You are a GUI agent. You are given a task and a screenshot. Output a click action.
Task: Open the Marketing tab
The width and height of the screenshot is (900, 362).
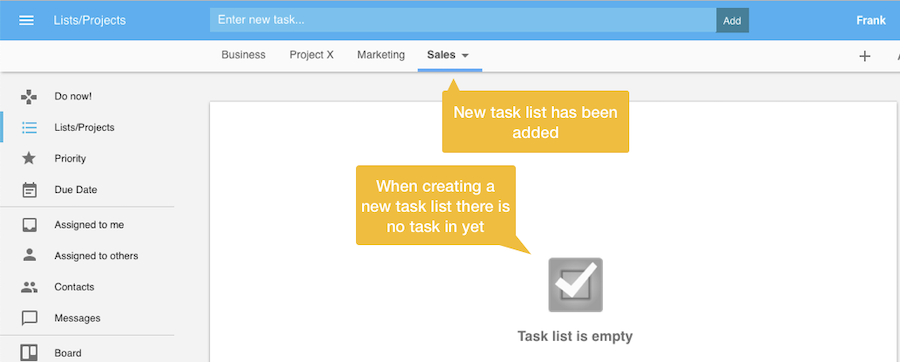tap(381, 55)
